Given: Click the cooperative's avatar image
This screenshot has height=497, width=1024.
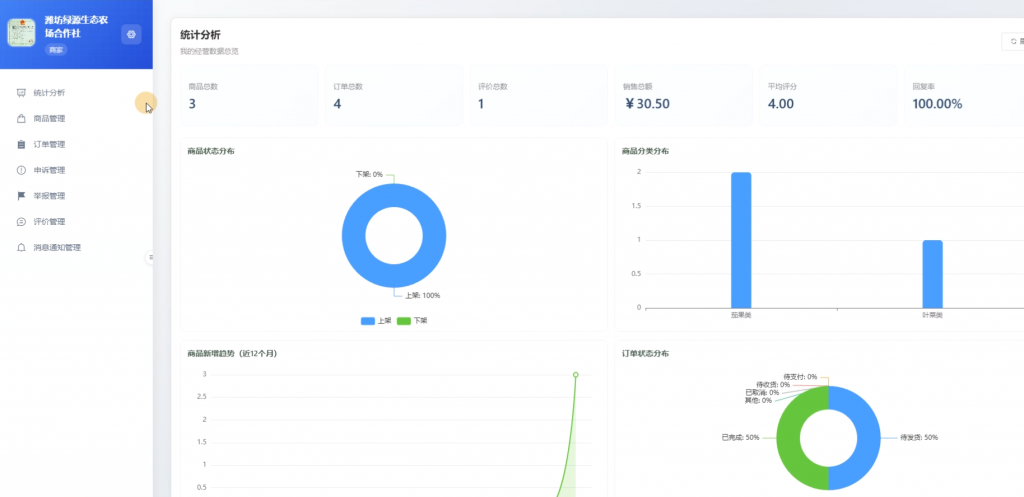Looking at the screenshot, I should (22, 33).
